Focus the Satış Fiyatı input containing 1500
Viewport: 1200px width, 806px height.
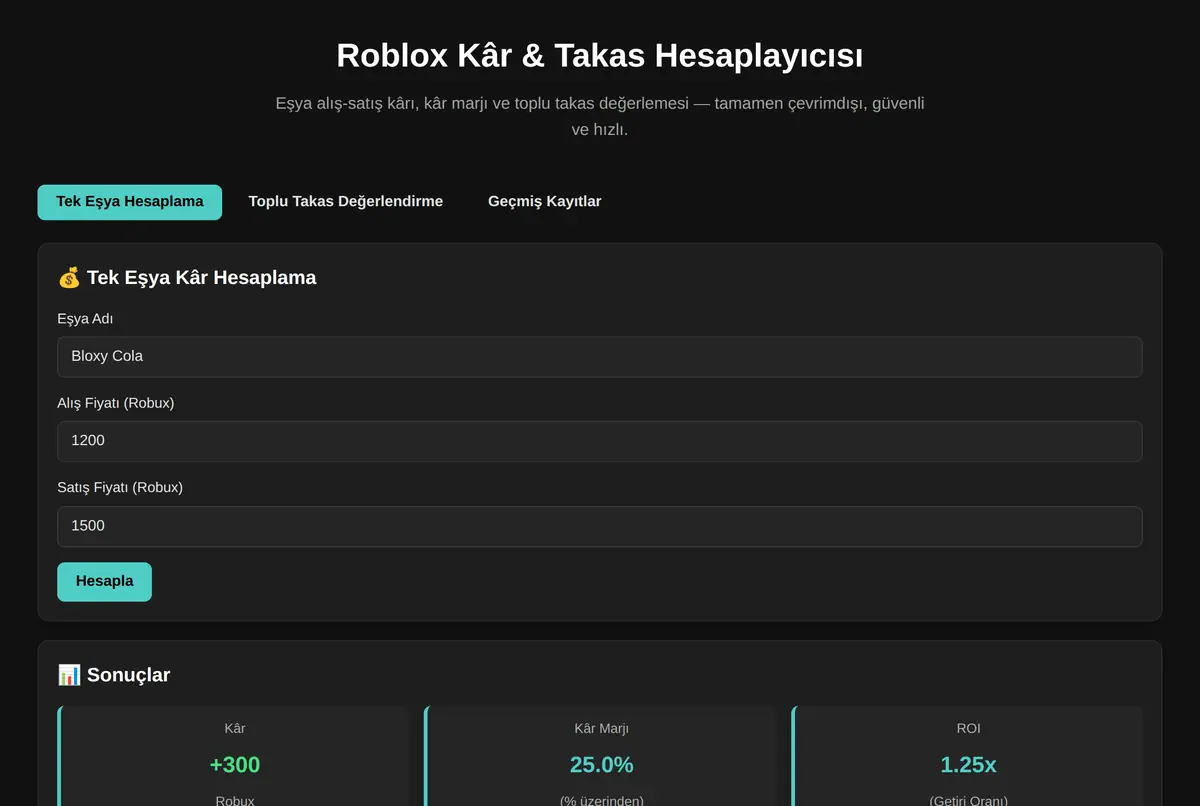click(600, 526)
